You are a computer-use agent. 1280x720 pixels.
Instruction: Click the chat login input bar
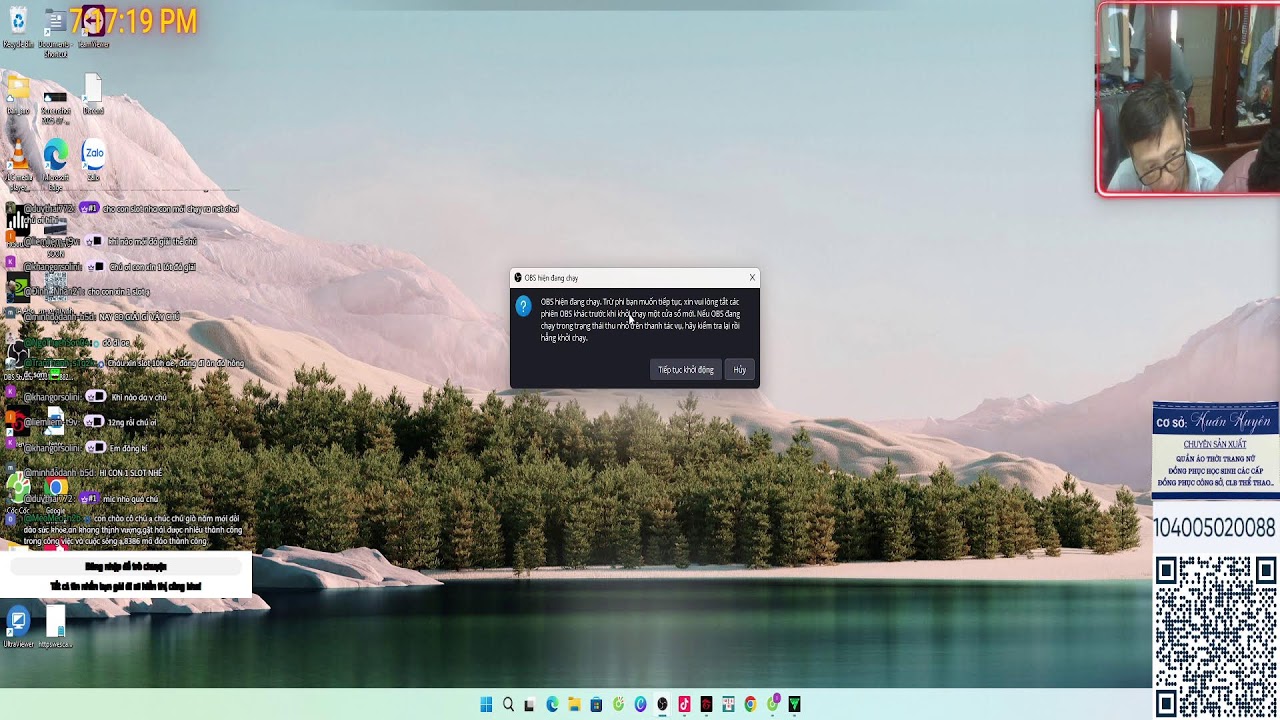(x=125, y=567)
